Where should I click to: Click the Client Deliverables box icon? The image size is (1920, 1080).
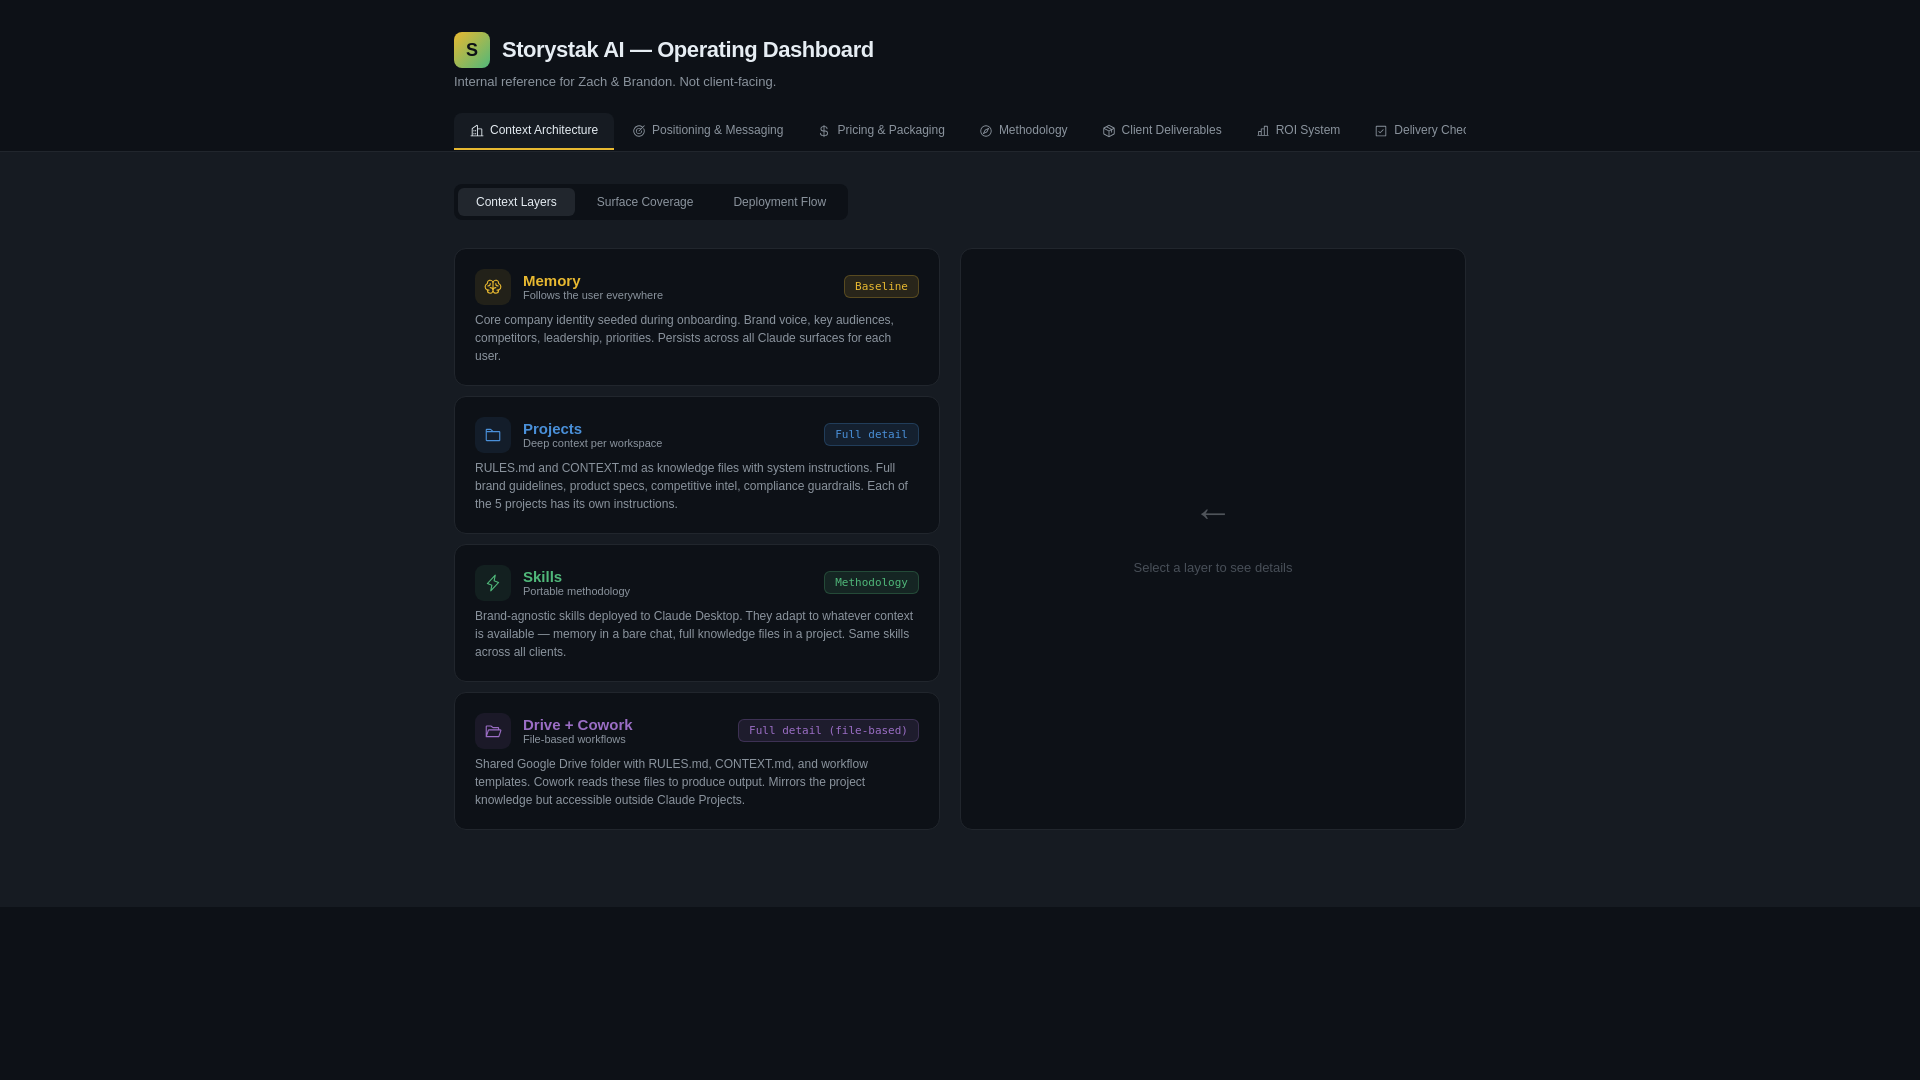point(1109,131)
